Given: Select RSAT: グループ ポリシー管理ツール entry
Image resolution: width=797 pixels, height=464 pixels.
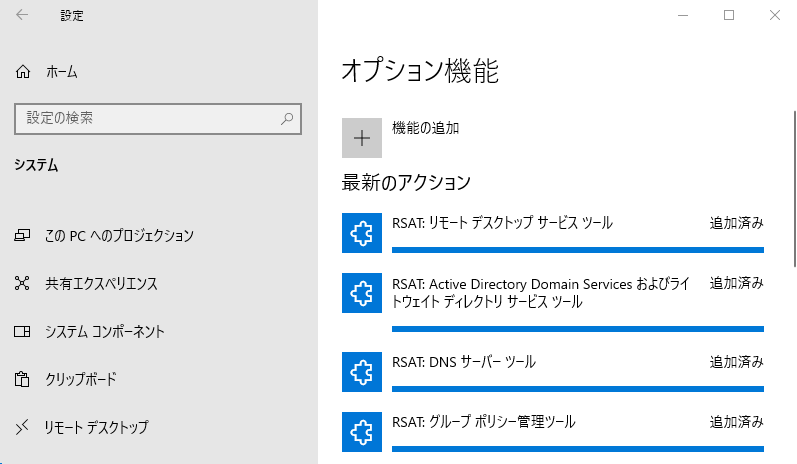Looking at the screenshot, I should pyautogui.click(x=483, y=422).
